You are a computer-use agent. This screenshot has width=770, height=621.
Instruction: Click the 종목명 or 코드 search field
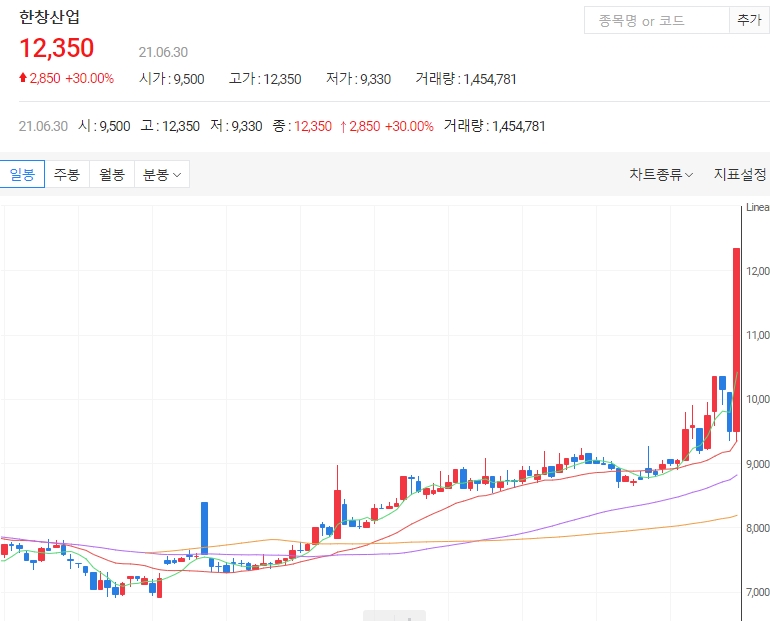pos(657,20)
